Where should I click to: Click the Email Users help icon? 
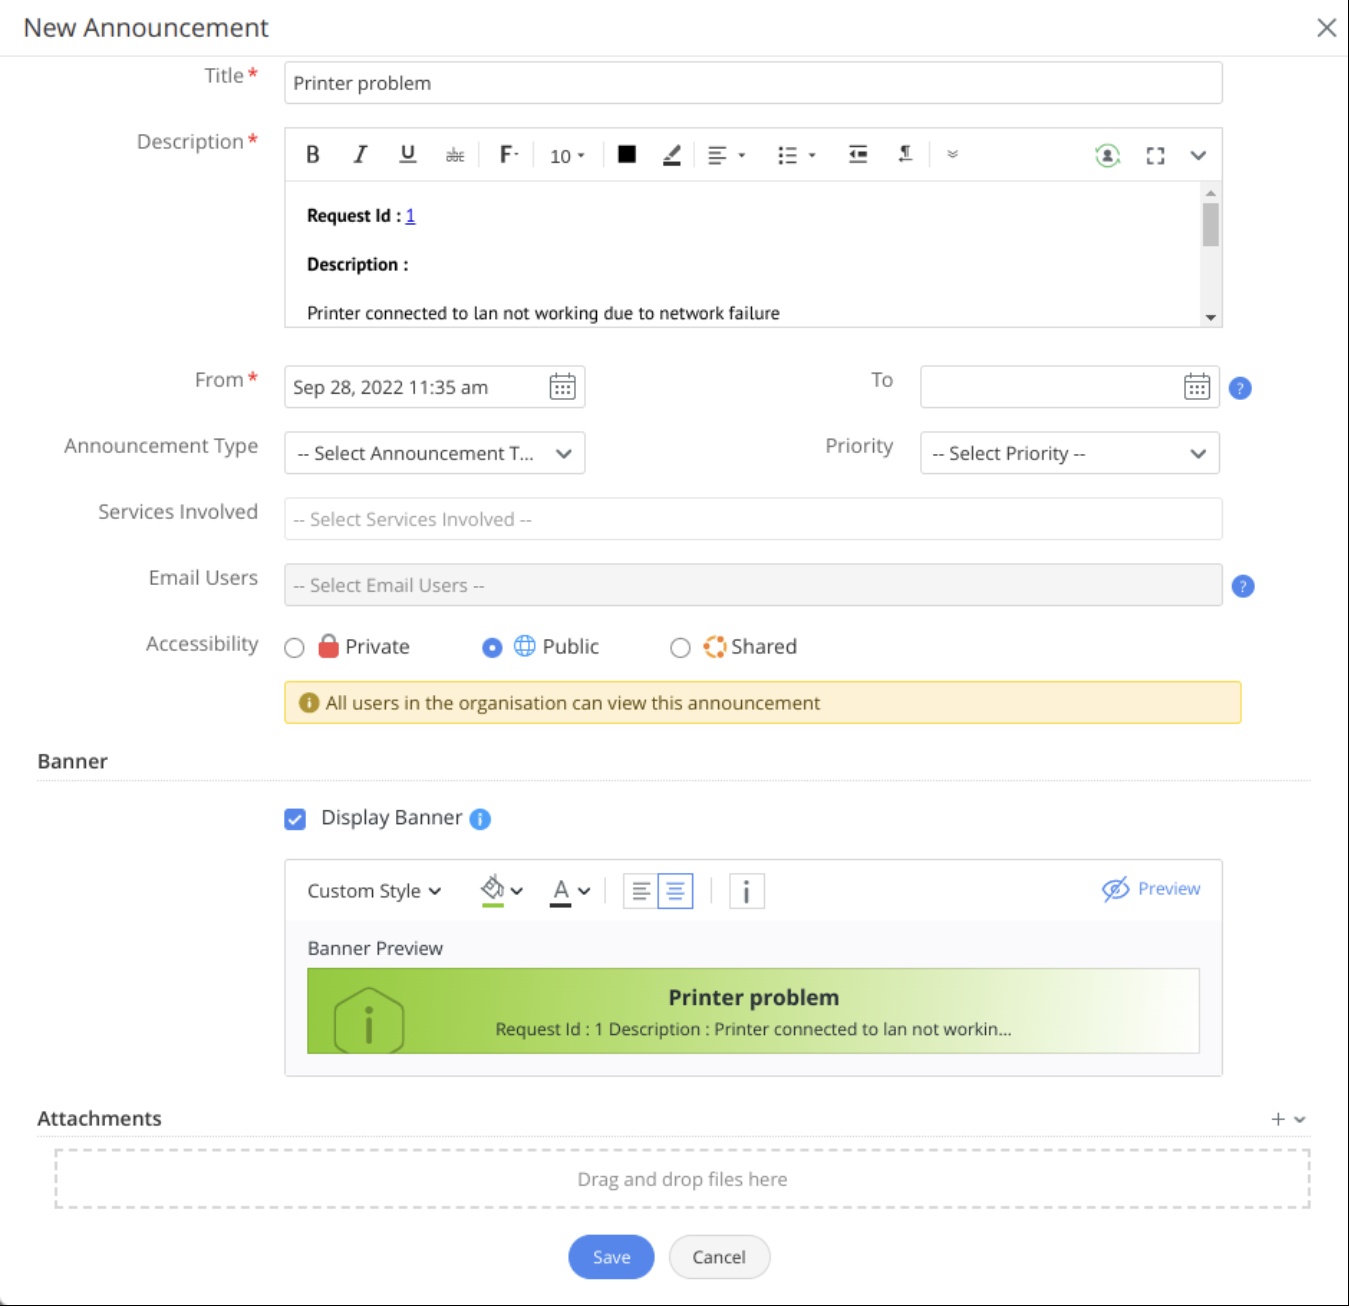(1242, 586)
